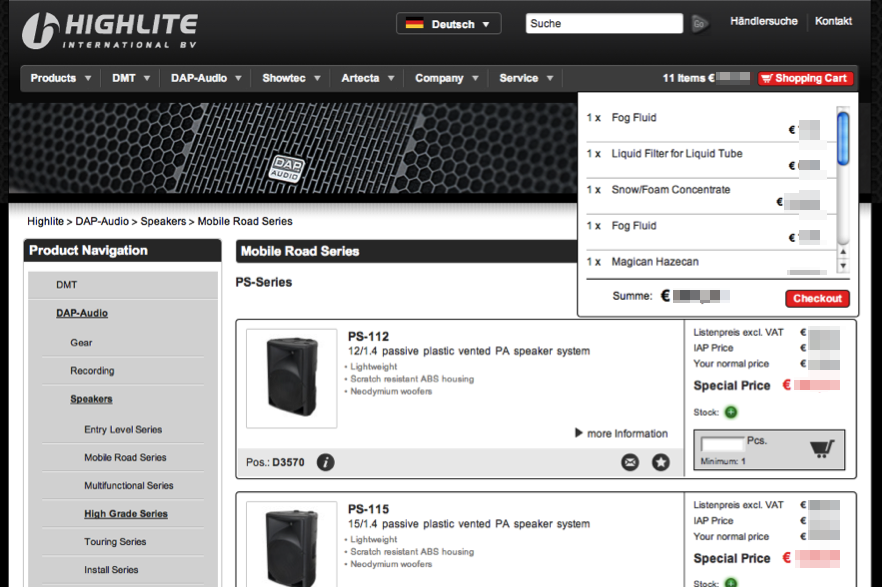The image size is (882, 587).
Task: Select Gear in Product Navigation
Action: pos(81,342)
